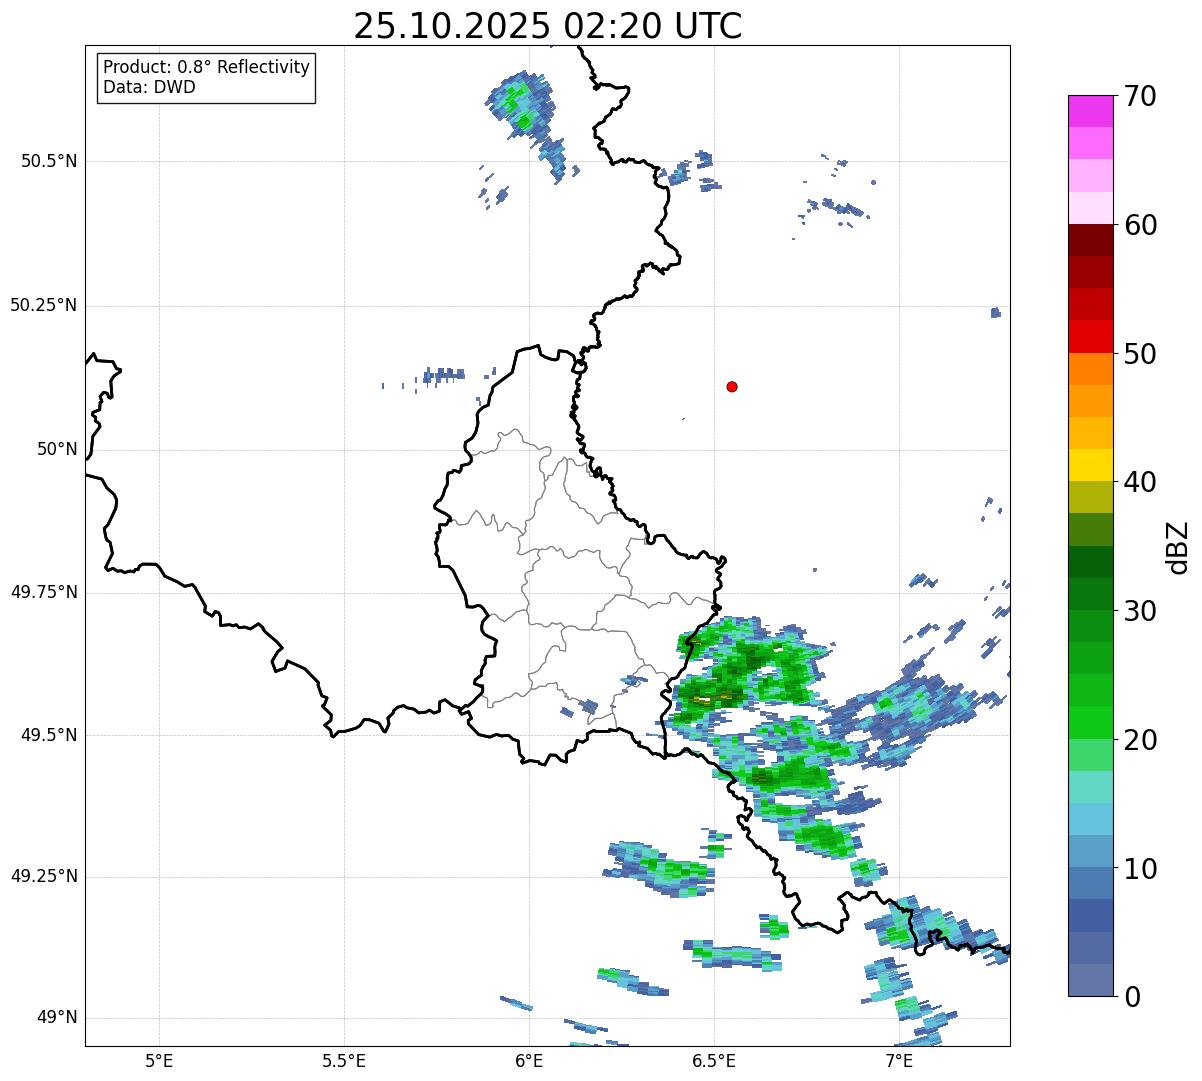The height and width of the screenshot is (1081, 1202).
Task: Click 'Data: DWD' legend text
Action: [x=149, y=87]
